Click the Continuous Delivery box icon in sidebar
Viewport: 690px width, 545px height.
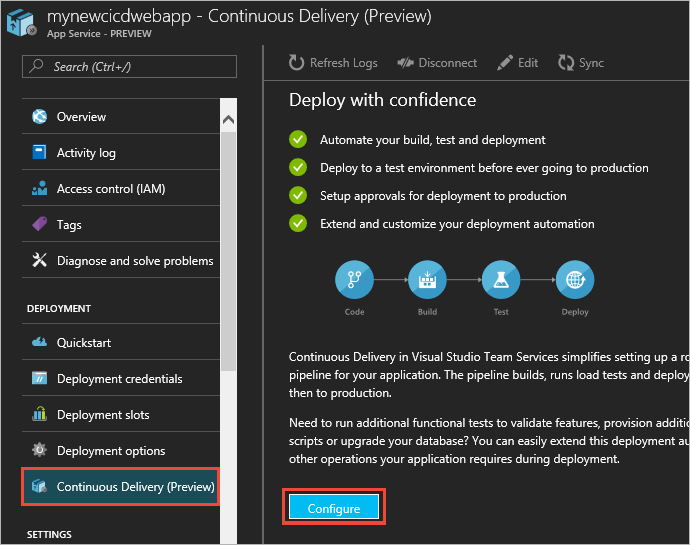[x=39, y=486]
